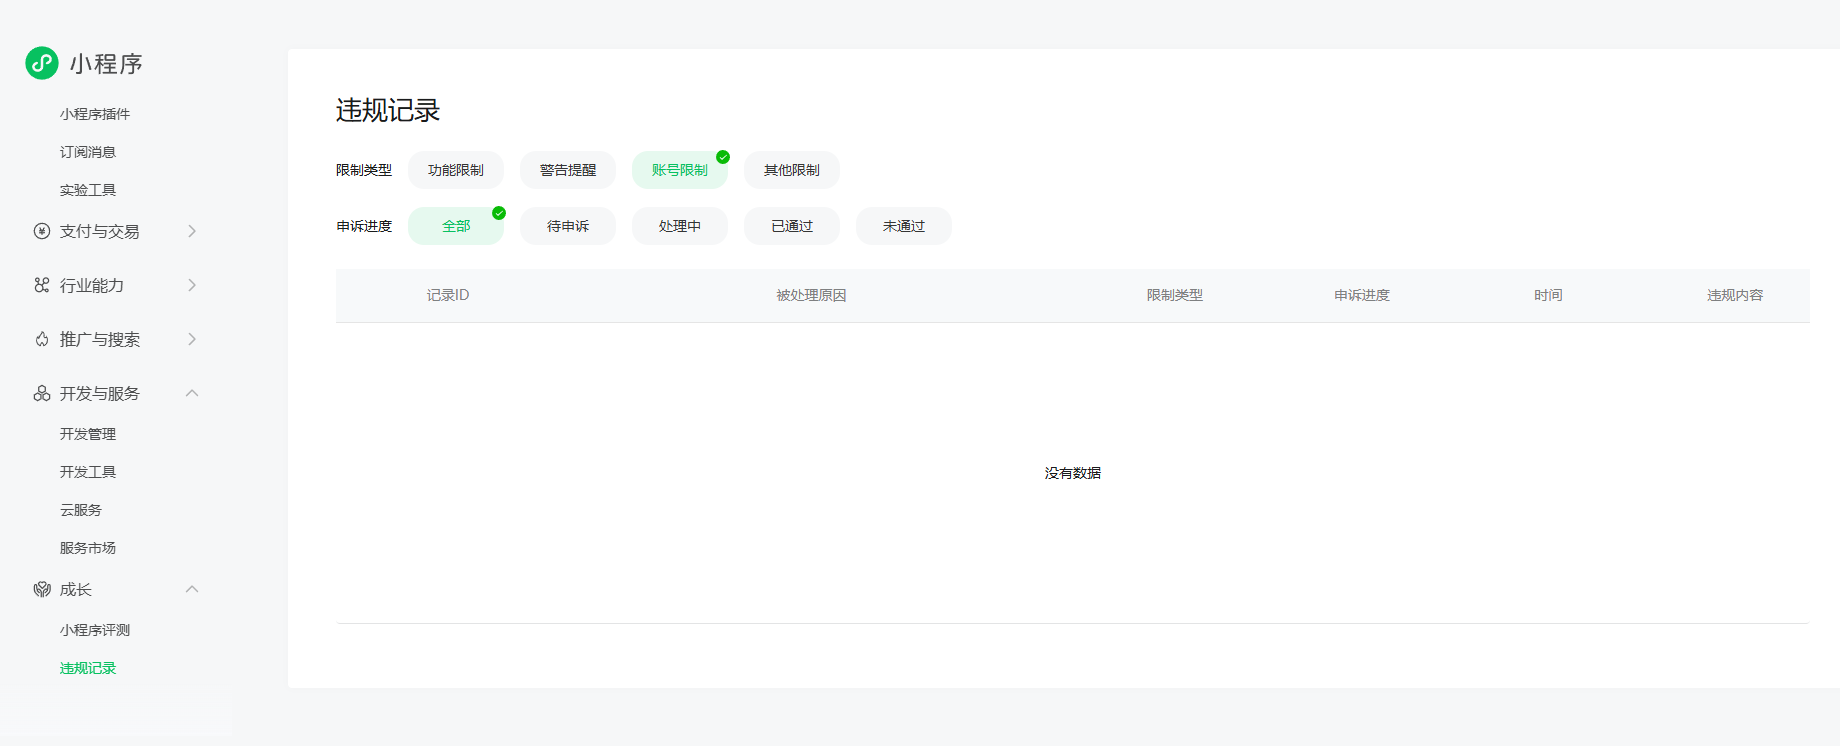Screen dimensions: 1840x746
Task: Click the 成长 sidebar icon
Action: [x=42, y=589]
